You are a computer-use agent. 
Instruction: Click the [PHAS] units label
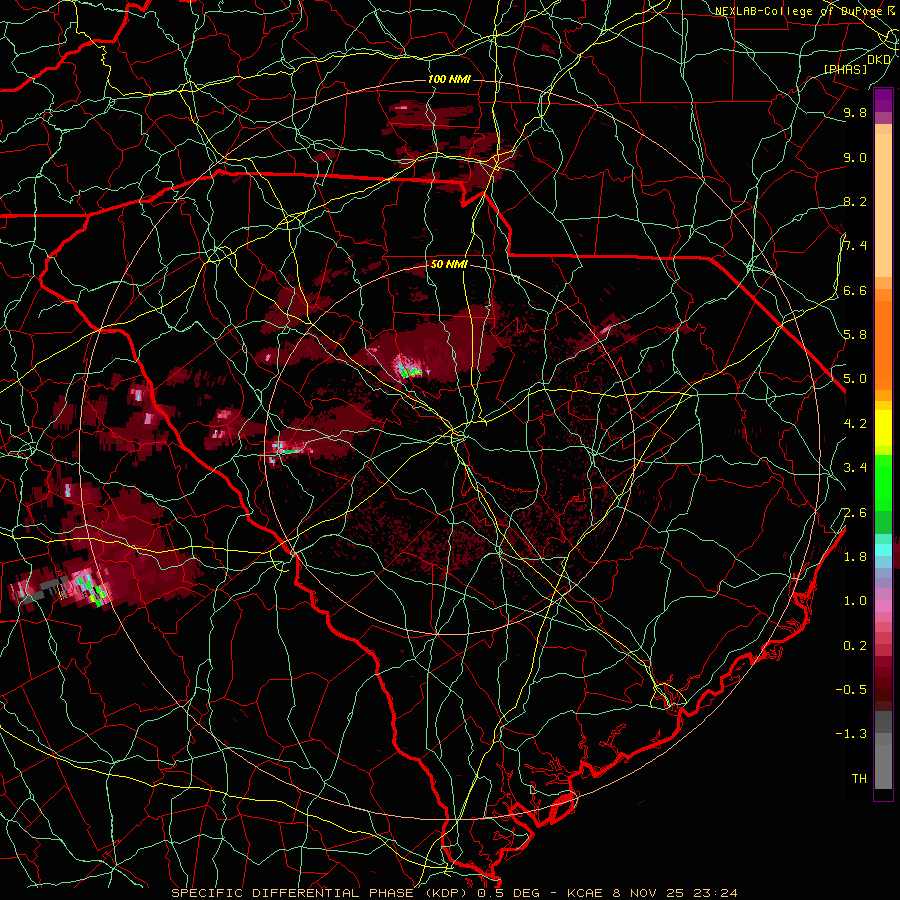[x=845, y=69]
